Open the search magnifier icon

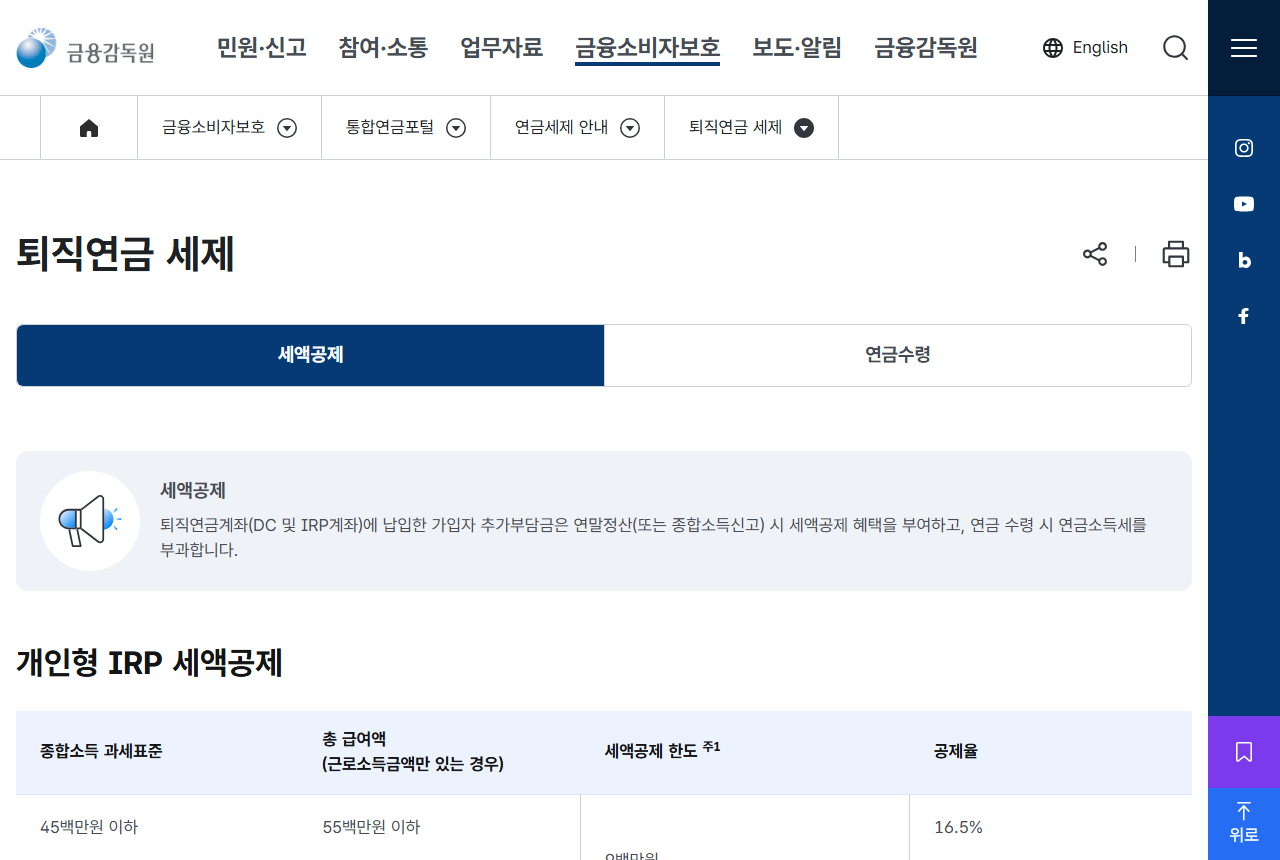1176,48
